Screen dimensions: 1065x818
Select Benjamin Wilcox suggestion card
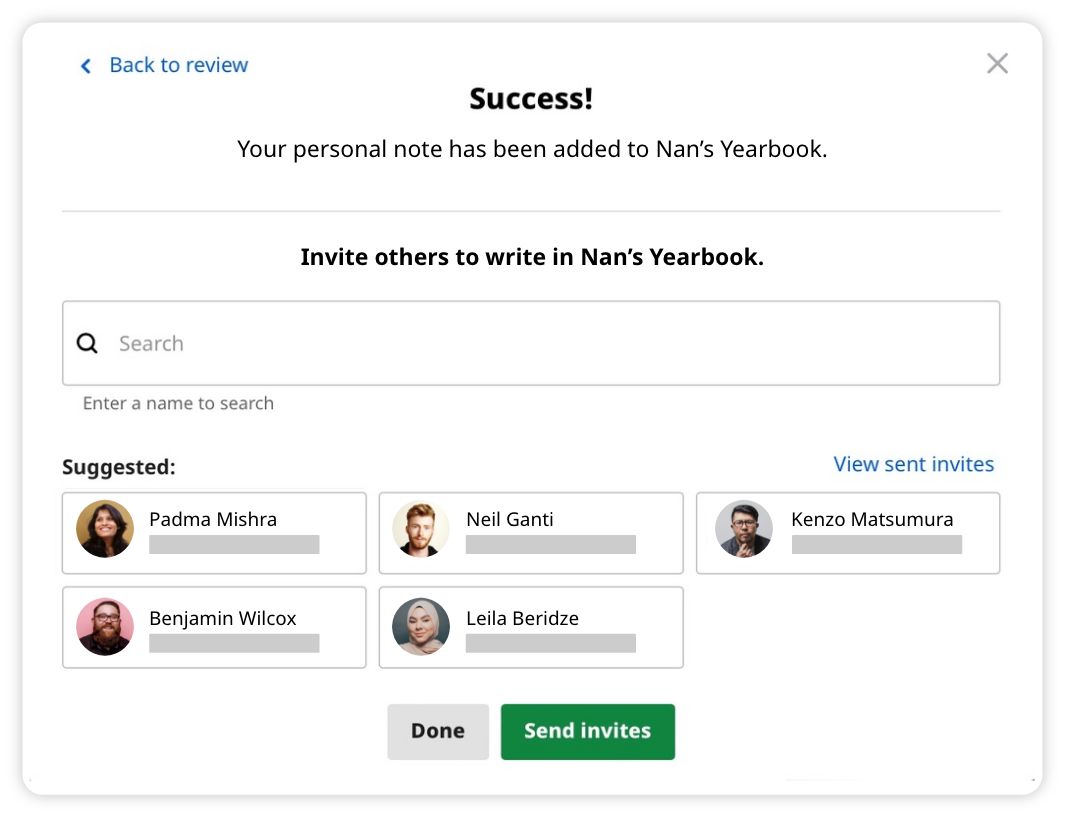tap(214, 627)
